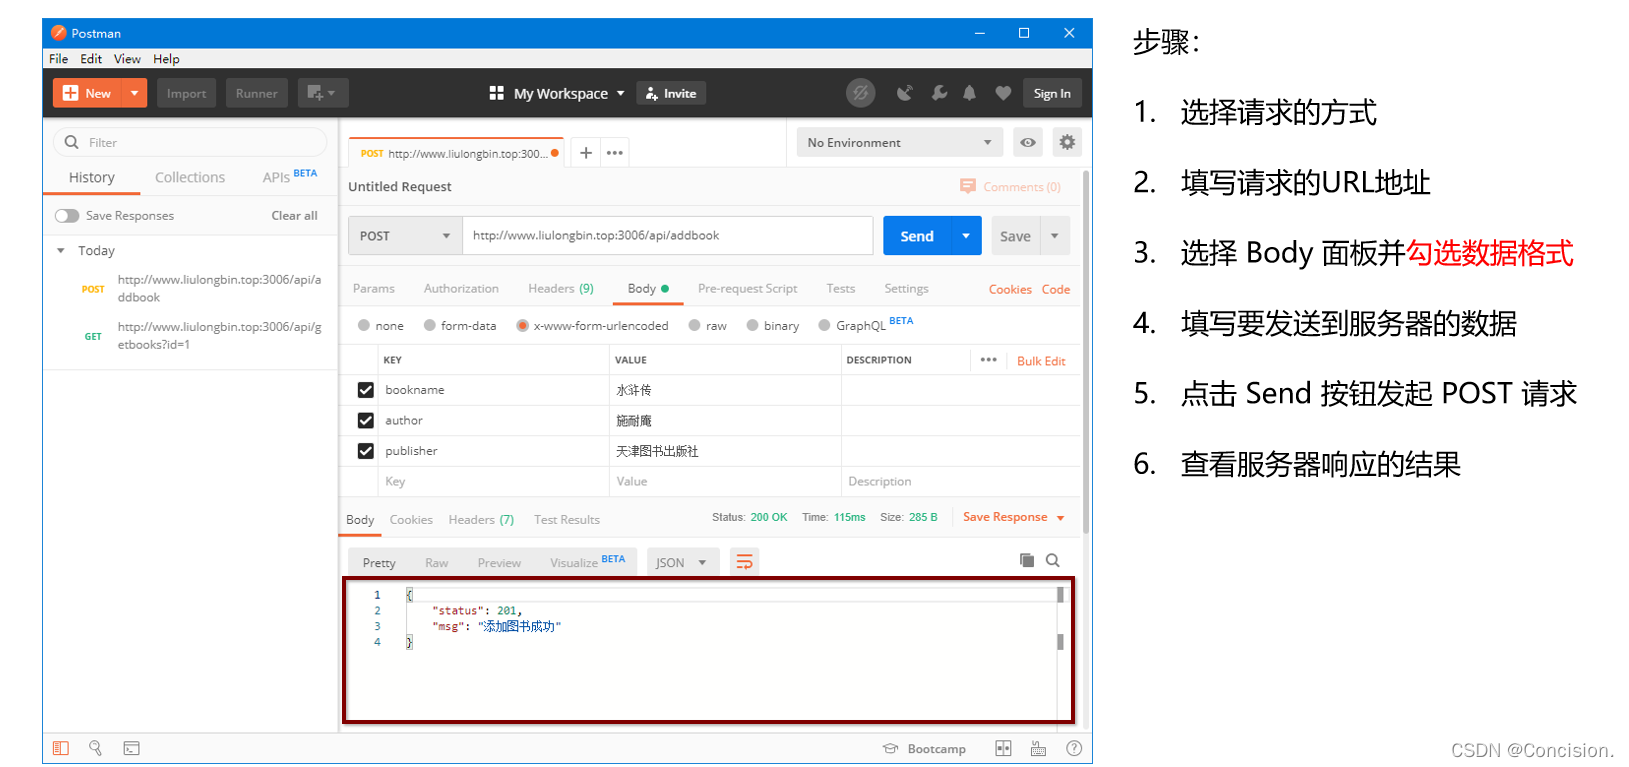Click the Send button
1629x767 pixels.
[x=917, y=236]
